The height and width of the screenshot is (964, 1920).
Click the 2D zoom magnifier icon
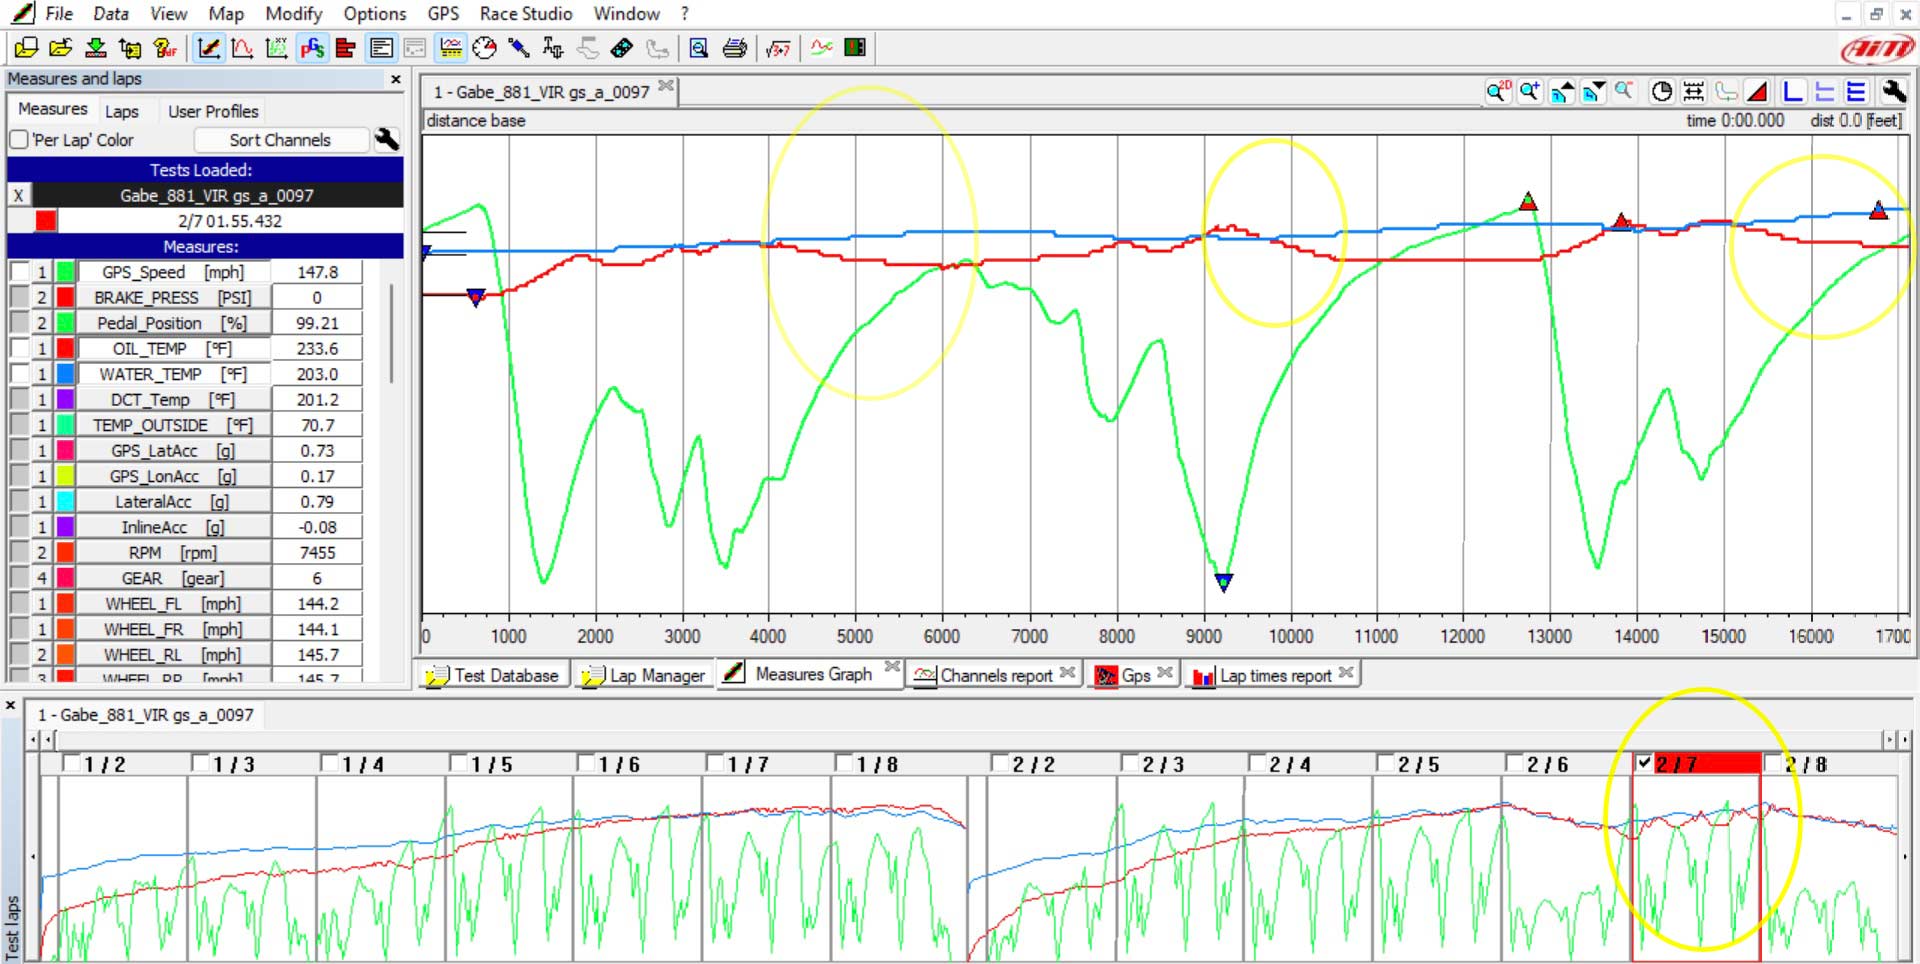pyautogui.click(x=1498, y=92)
